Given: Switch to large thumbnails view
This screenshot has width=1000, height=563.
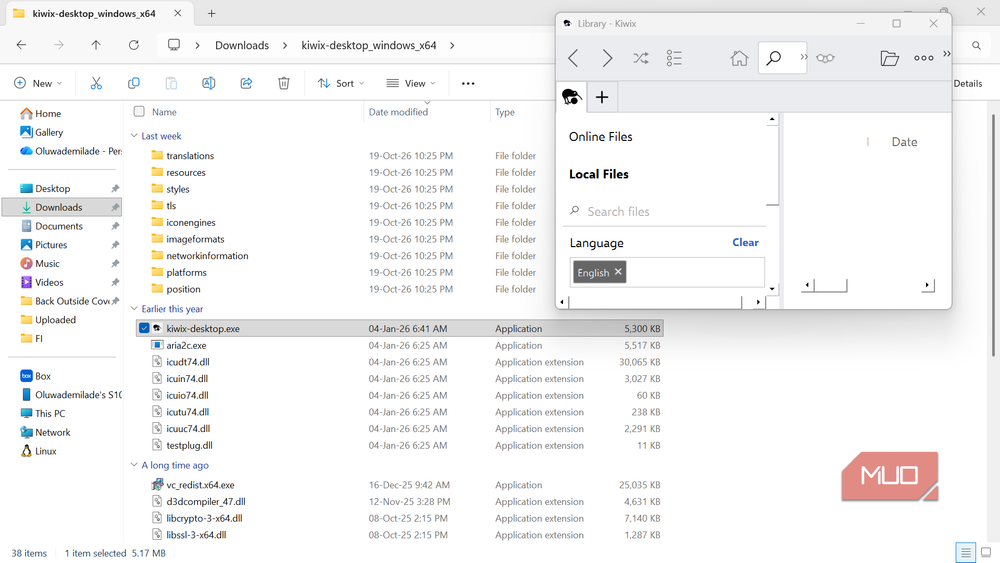Looking at the screenshot, I should pos(986,552).
